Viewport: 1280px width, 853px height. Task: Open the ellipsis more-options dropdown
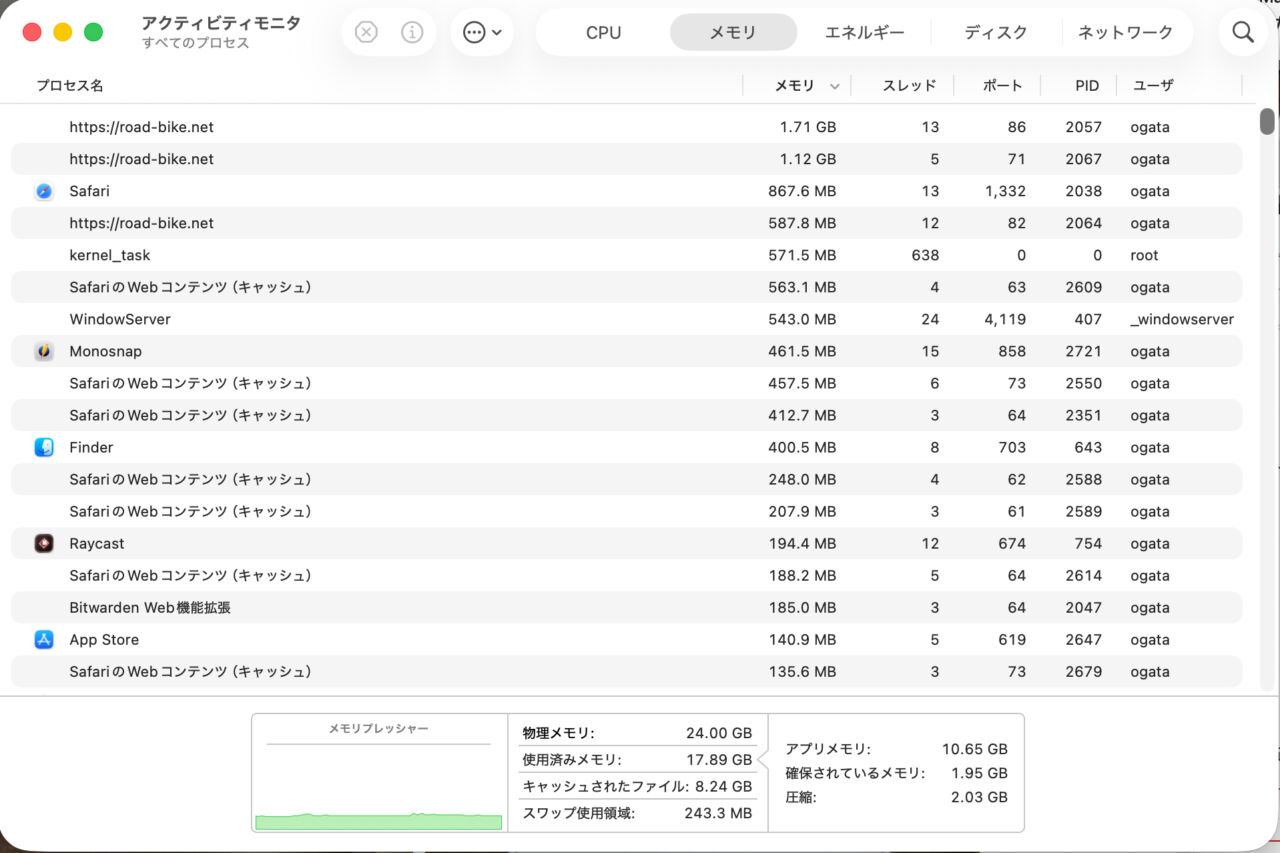482,32
